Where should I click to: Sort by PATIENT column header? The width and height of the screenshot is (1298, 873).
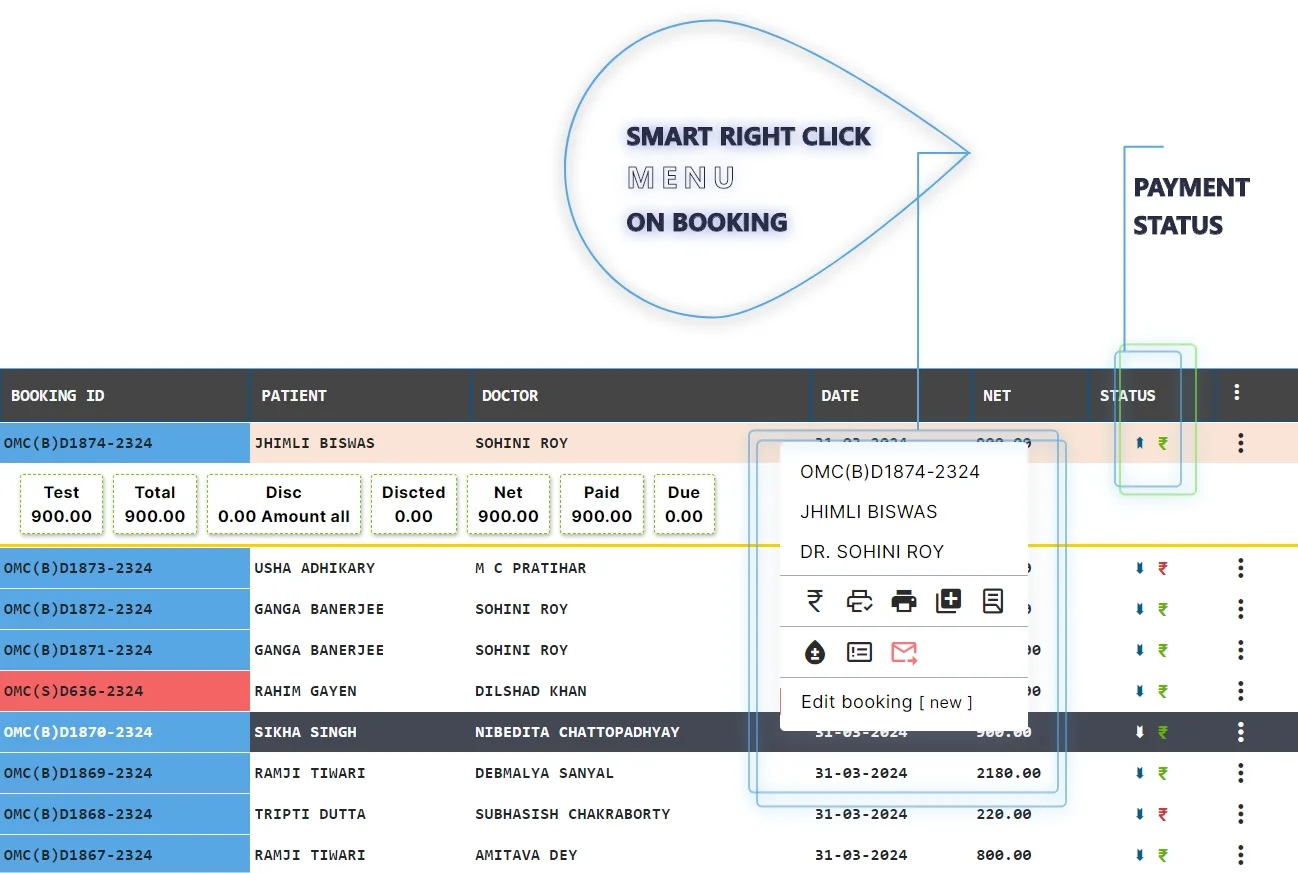point(294,395)
